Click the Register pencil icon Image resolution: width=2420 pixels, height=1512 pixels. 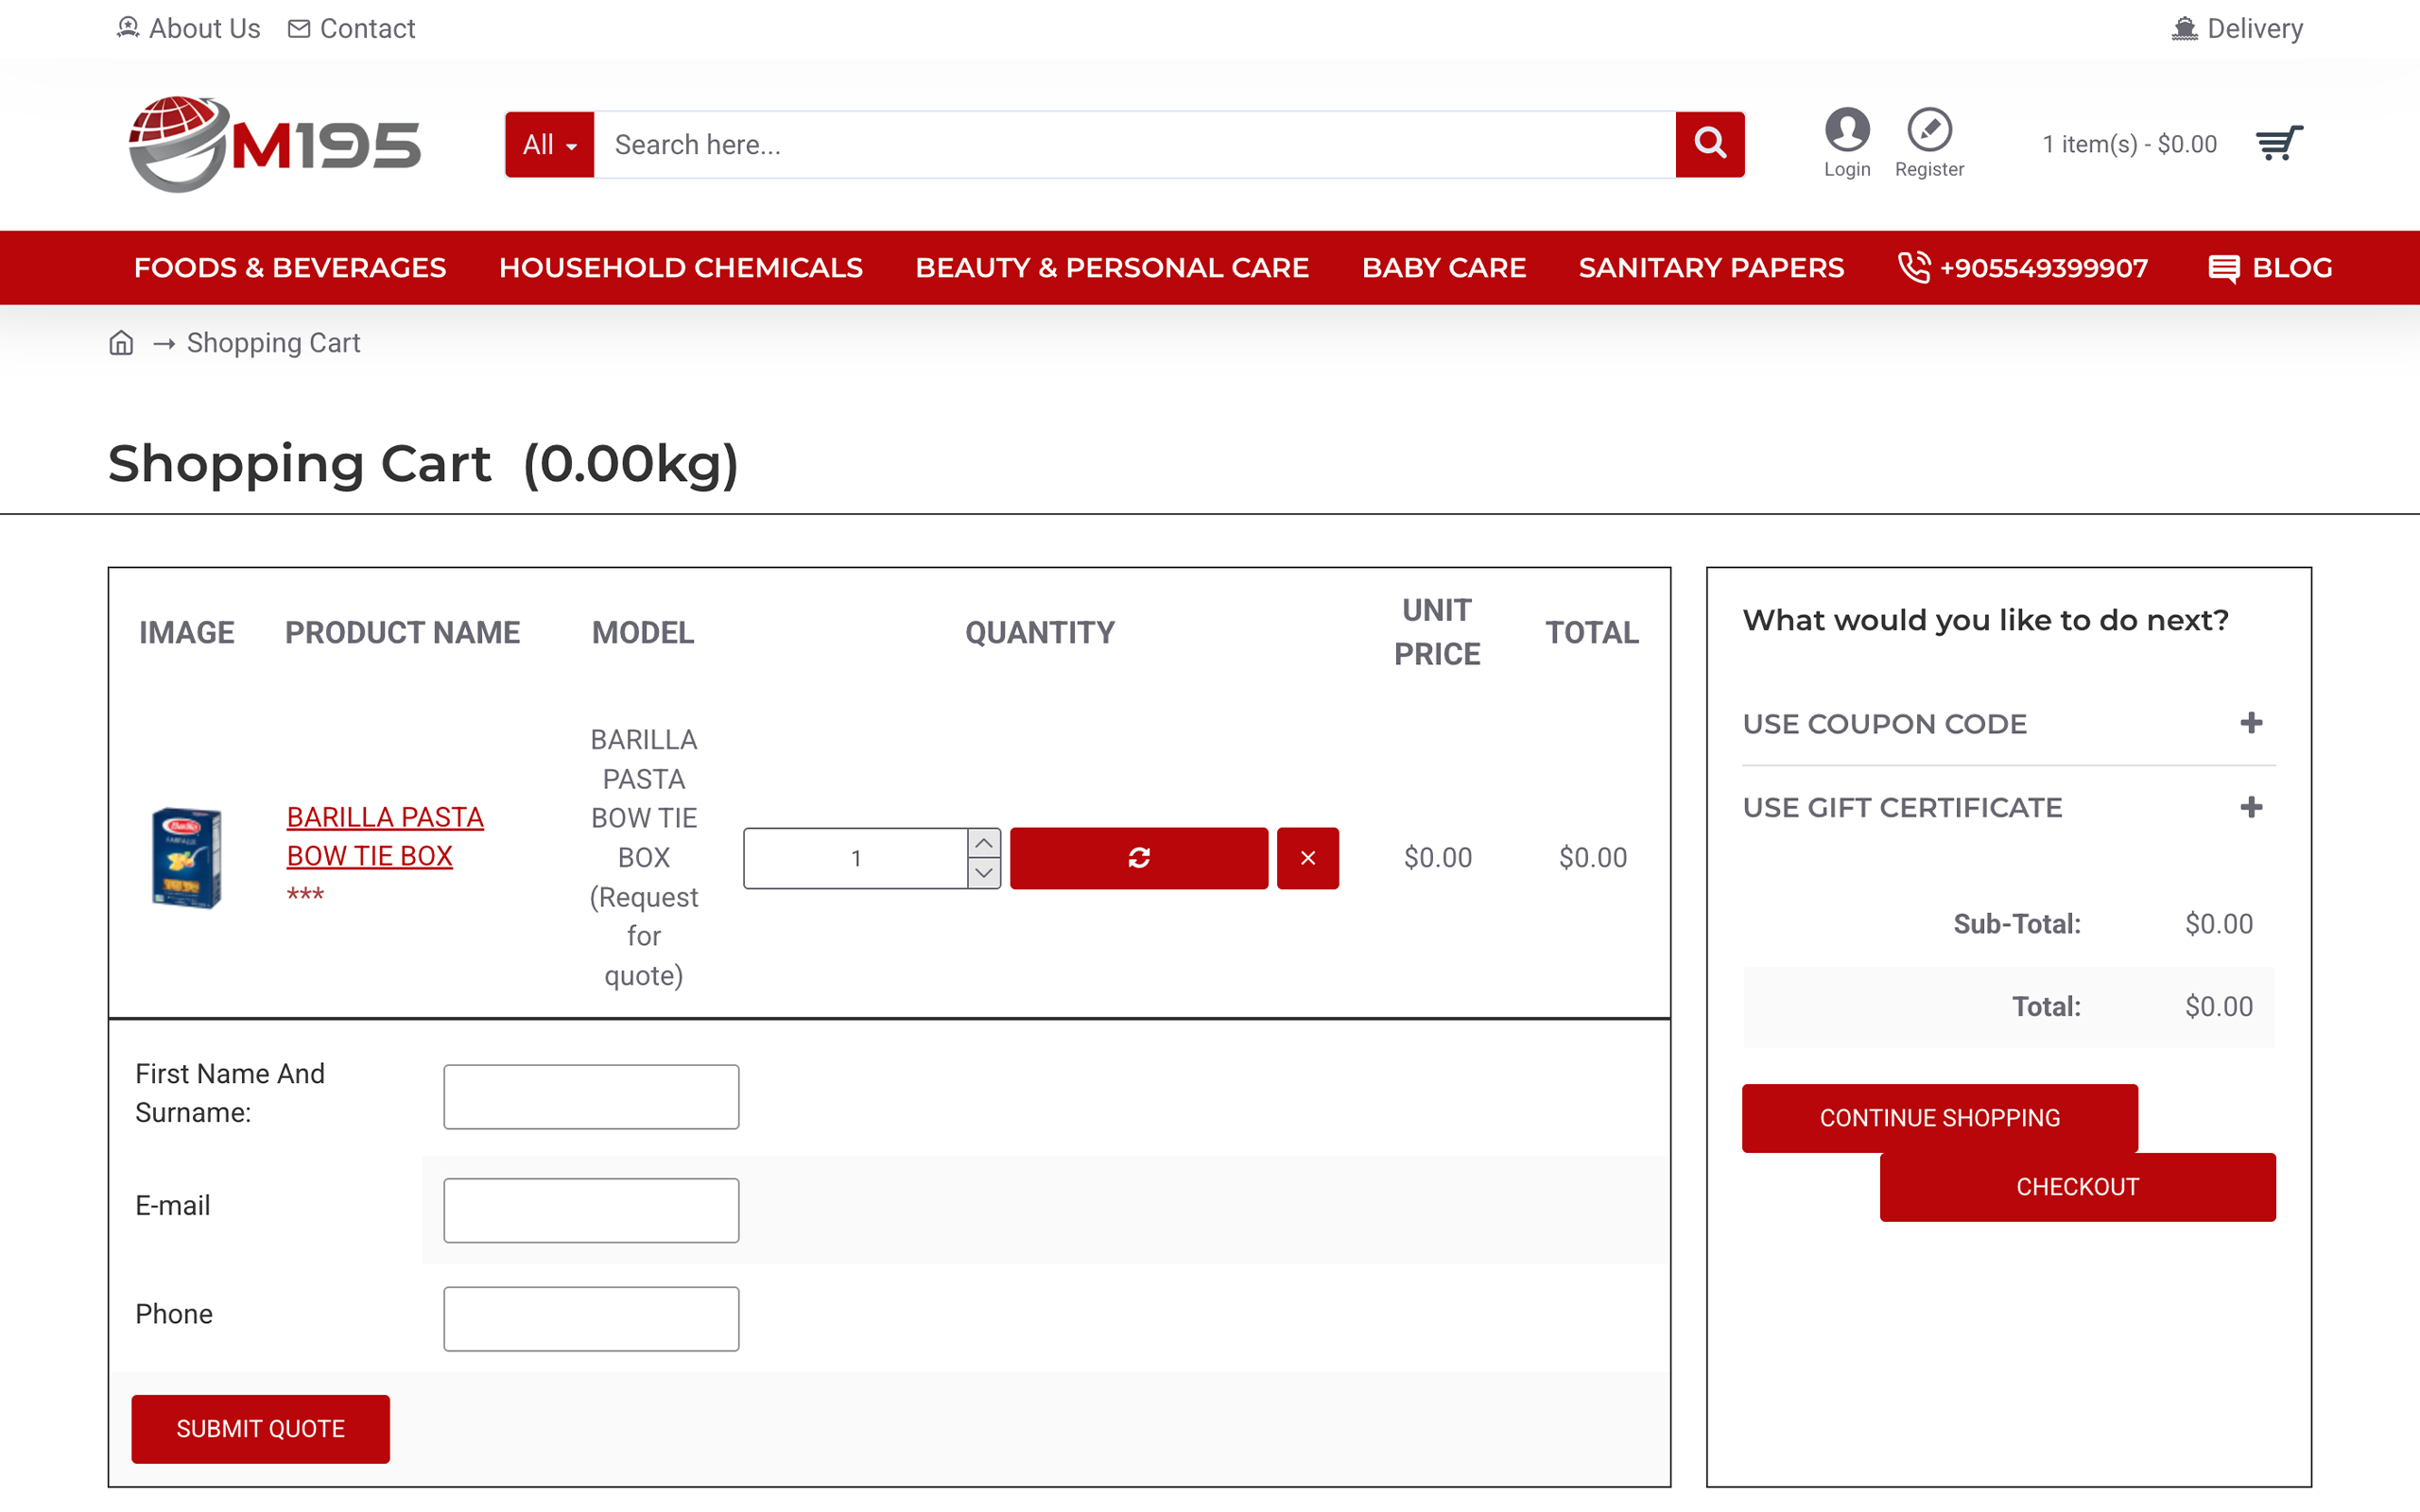[1929, 129]
